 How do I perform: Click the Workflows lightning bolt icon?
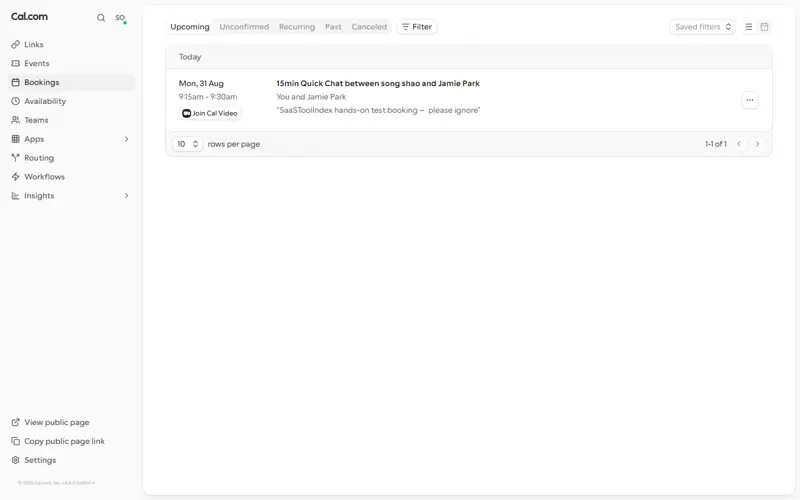pyautogui.click(x=16, y=177)
